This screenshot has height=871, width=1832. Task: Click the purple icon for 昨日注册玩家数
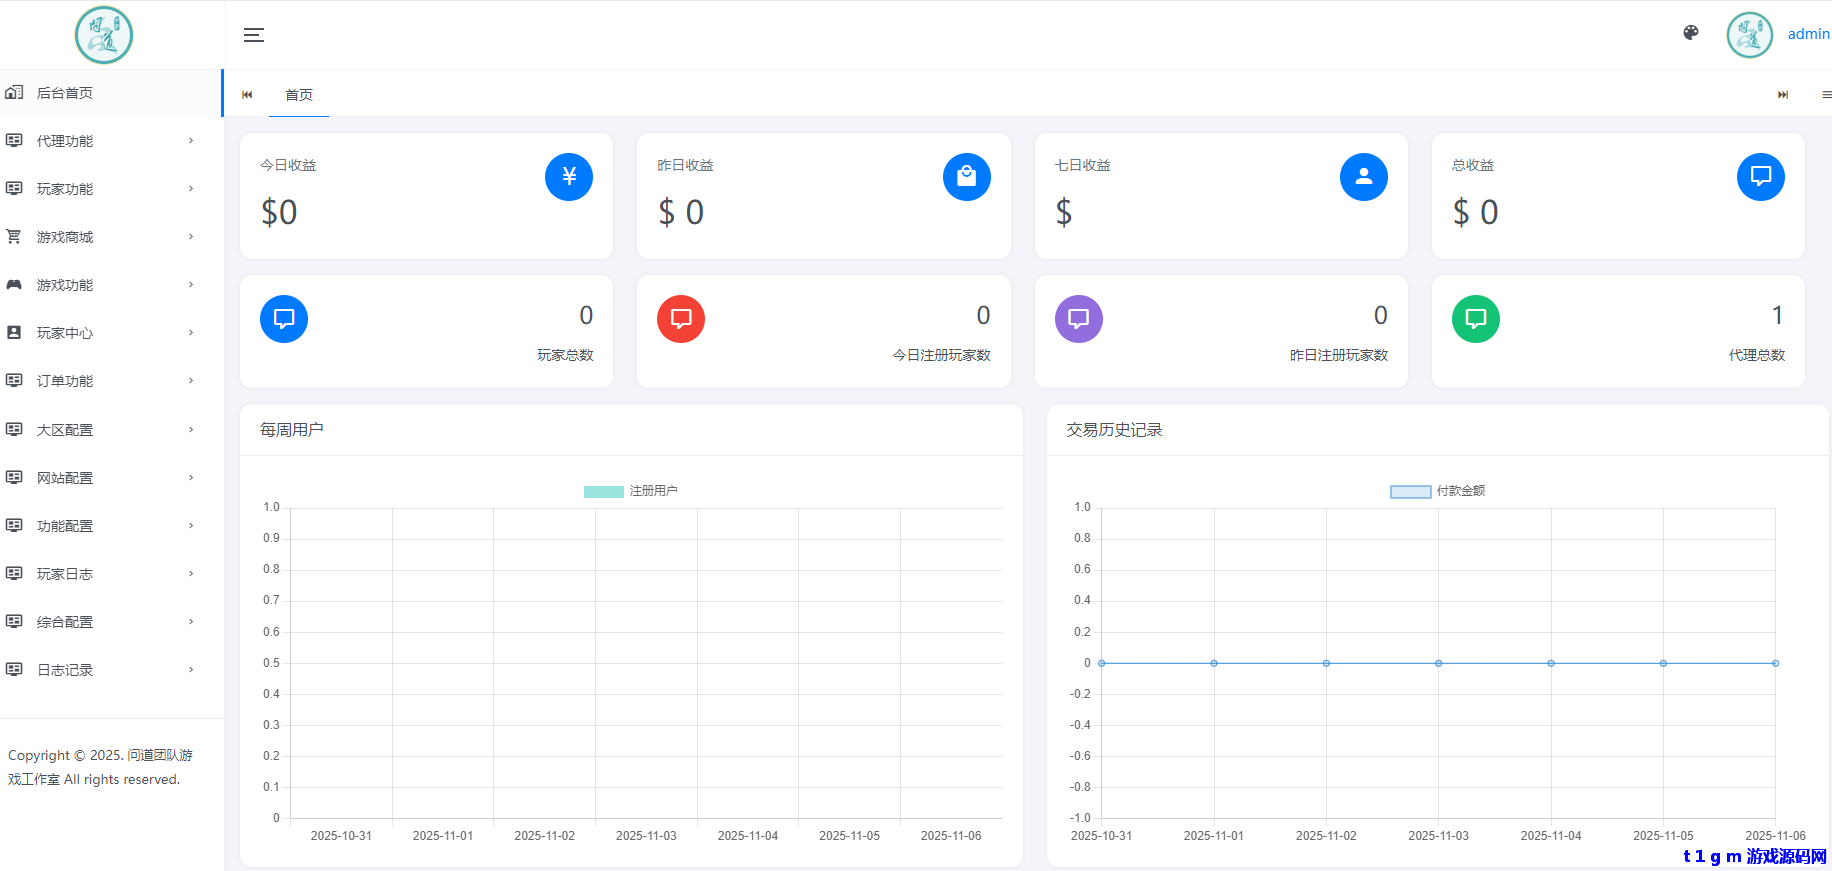(1078, 319)
